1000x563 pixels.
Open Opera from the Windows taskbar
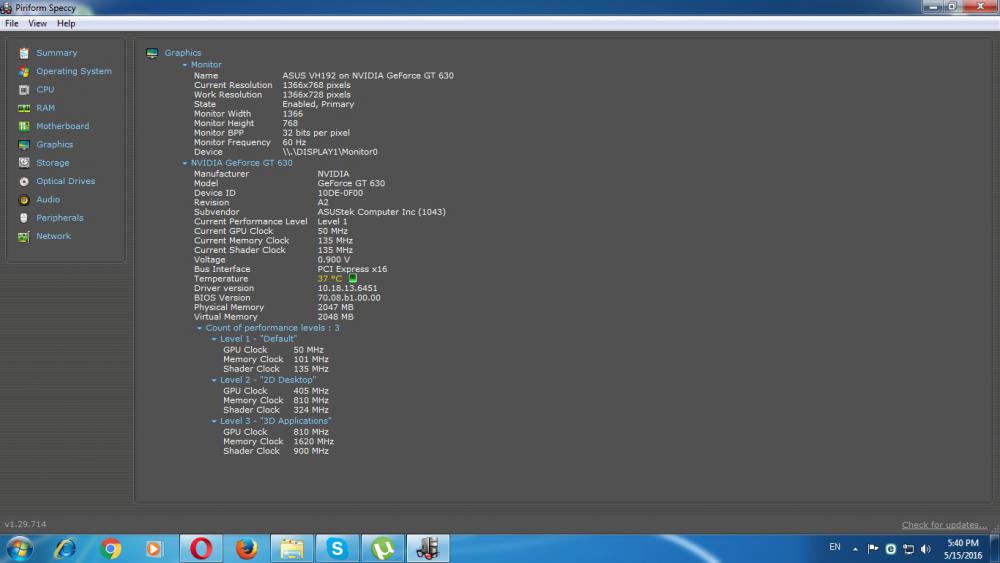point(201,548)
